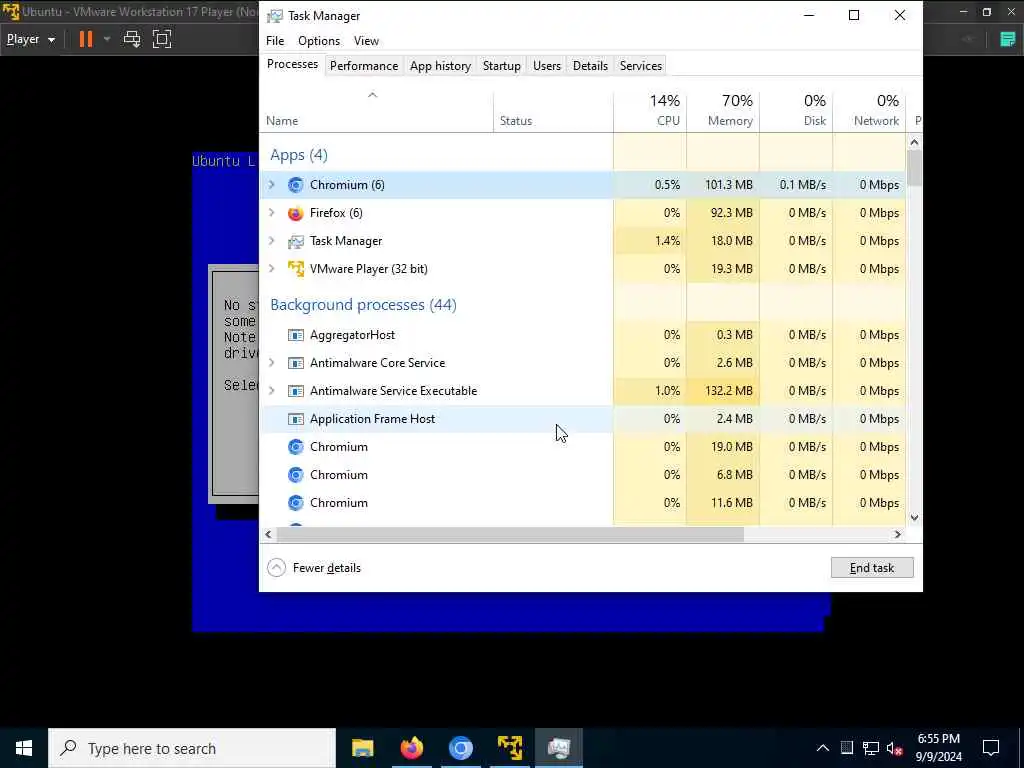Switch to the App history tab
This screenshot has height=768, width=1024.
[440, 66]
